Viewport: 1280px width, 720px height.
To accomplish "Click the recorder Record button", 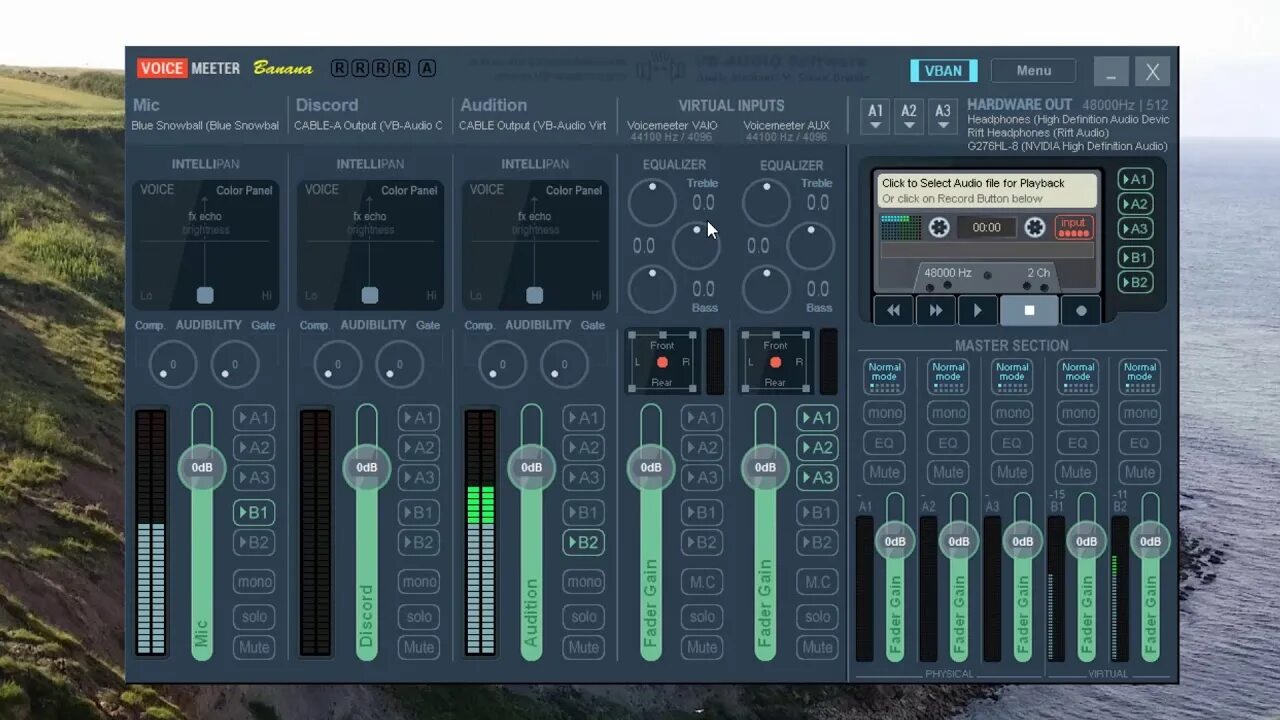I will (x=1081, y=311).
